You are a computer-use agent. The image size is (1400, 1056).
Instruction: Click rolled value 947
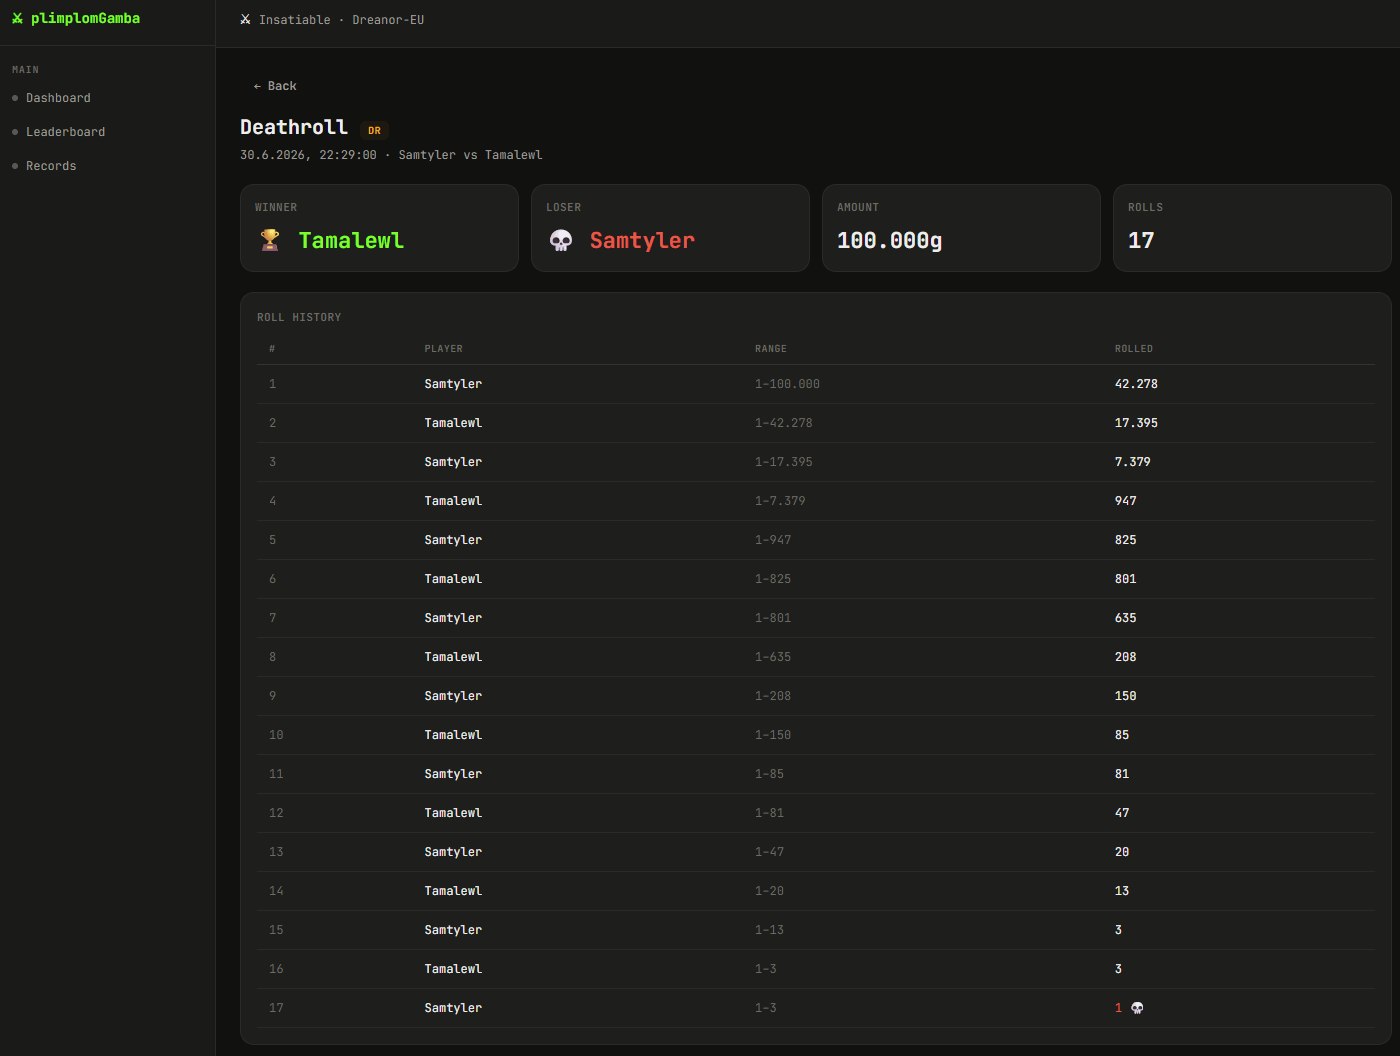click(x=1125, y=501)
